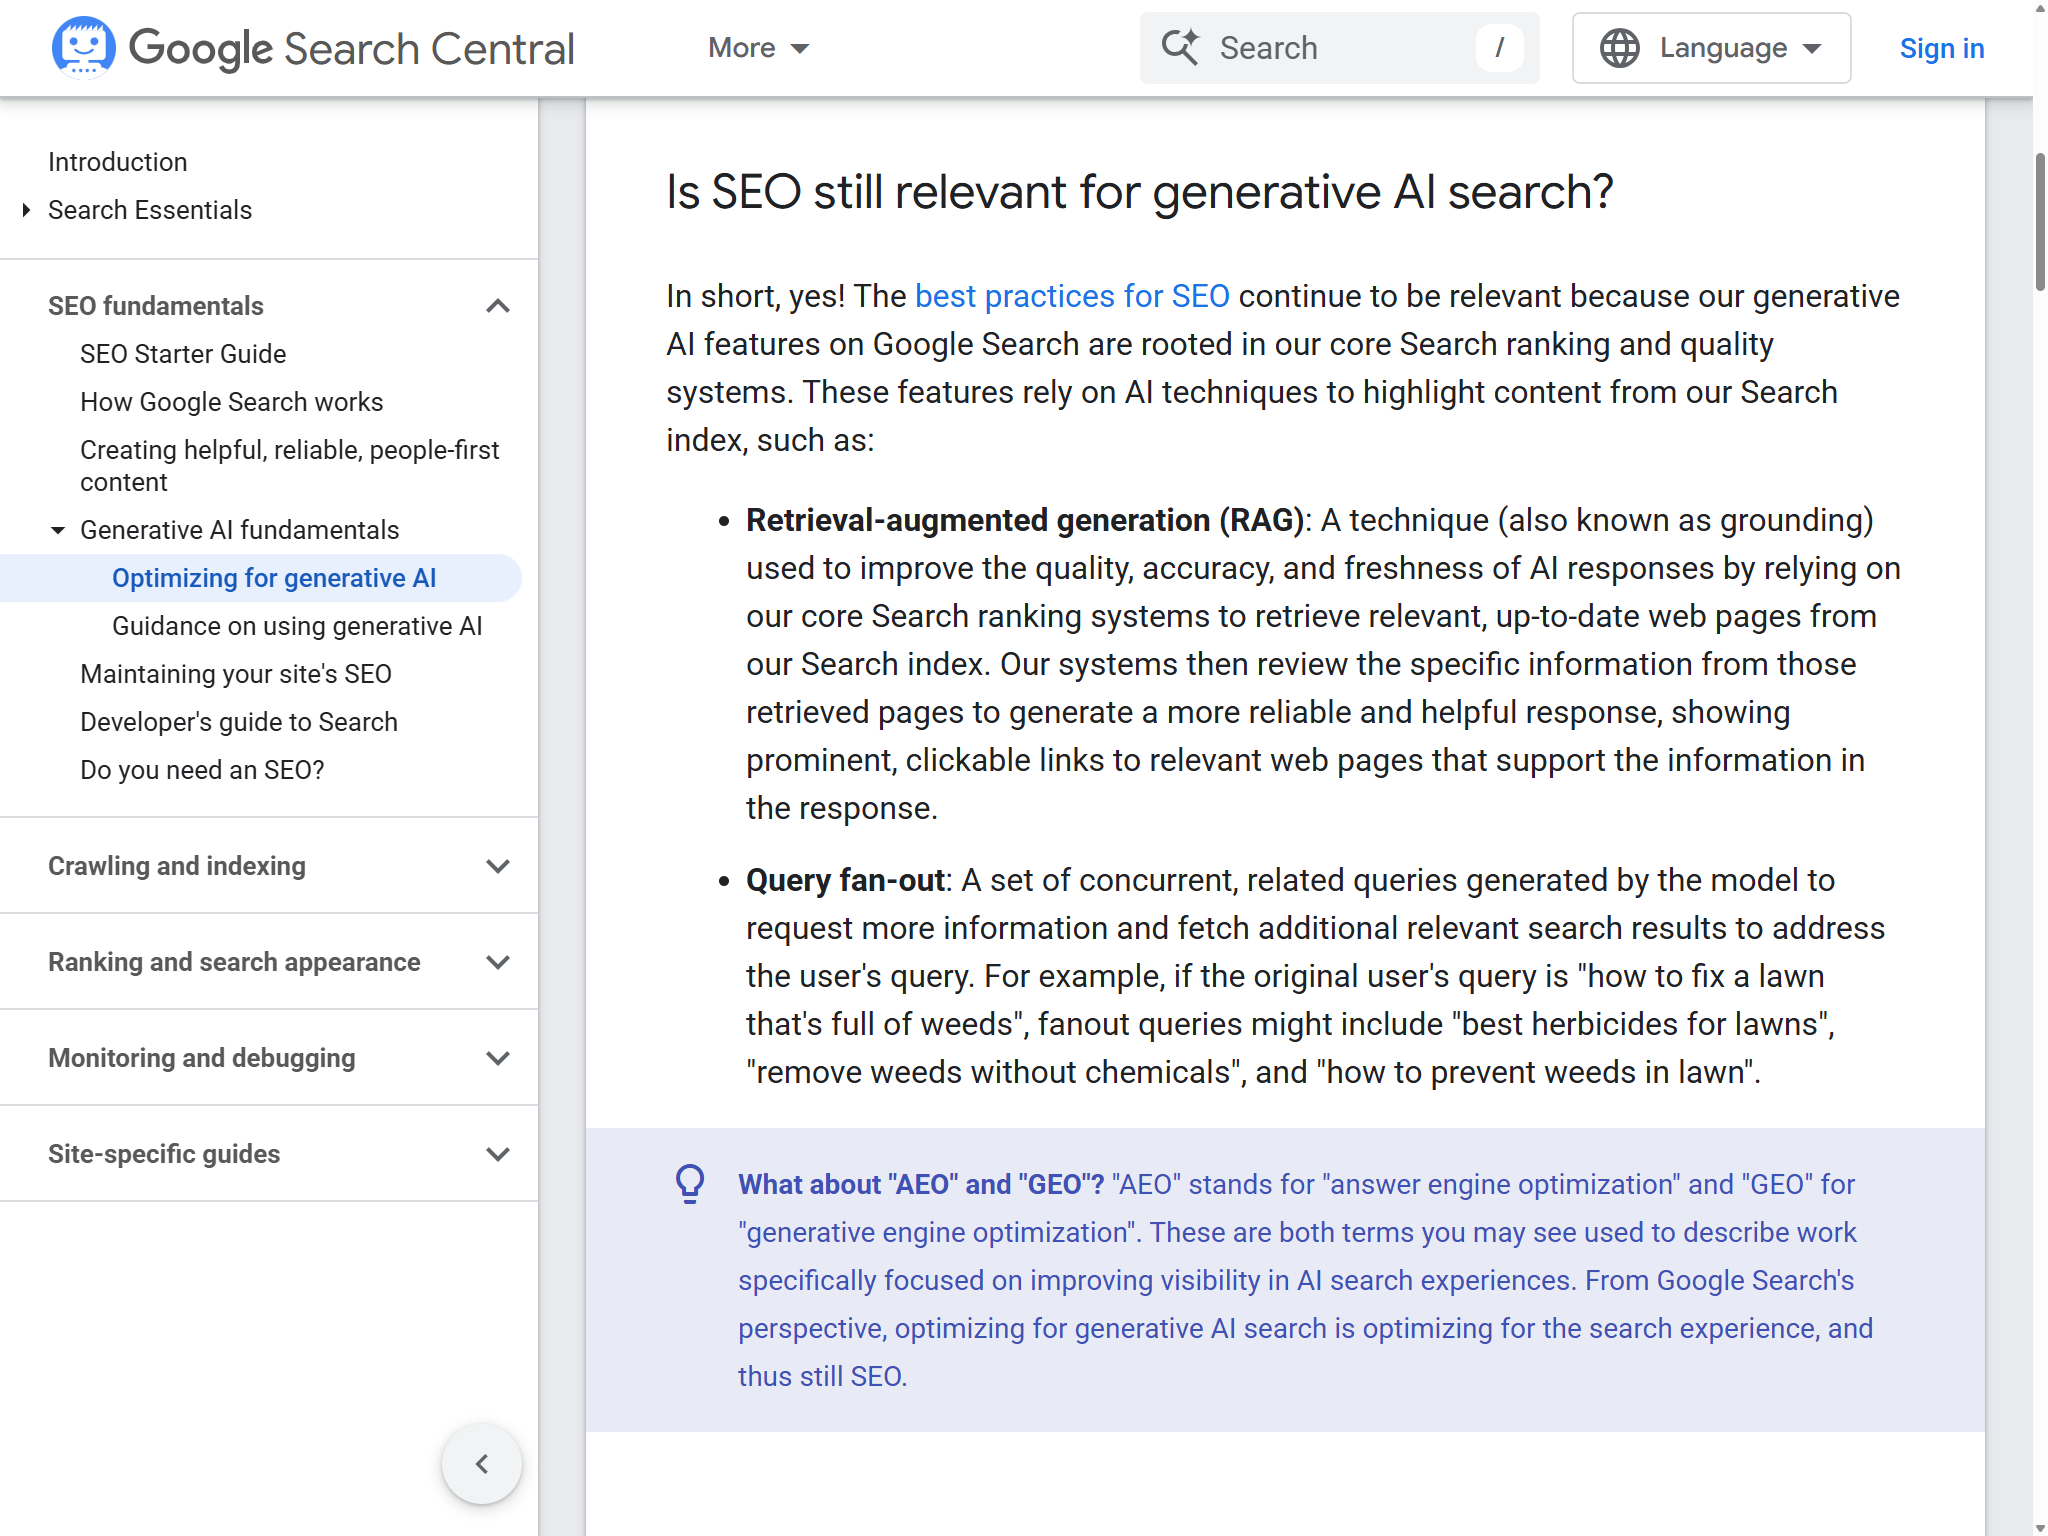2048x1536 pixels.
Task: Open Do you need an SEO?
Action: 202,770
